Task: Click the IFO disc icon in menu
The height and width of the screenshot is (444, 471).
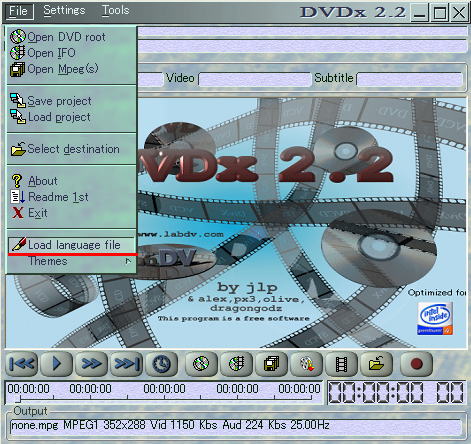Action: (x=17, y=53)
